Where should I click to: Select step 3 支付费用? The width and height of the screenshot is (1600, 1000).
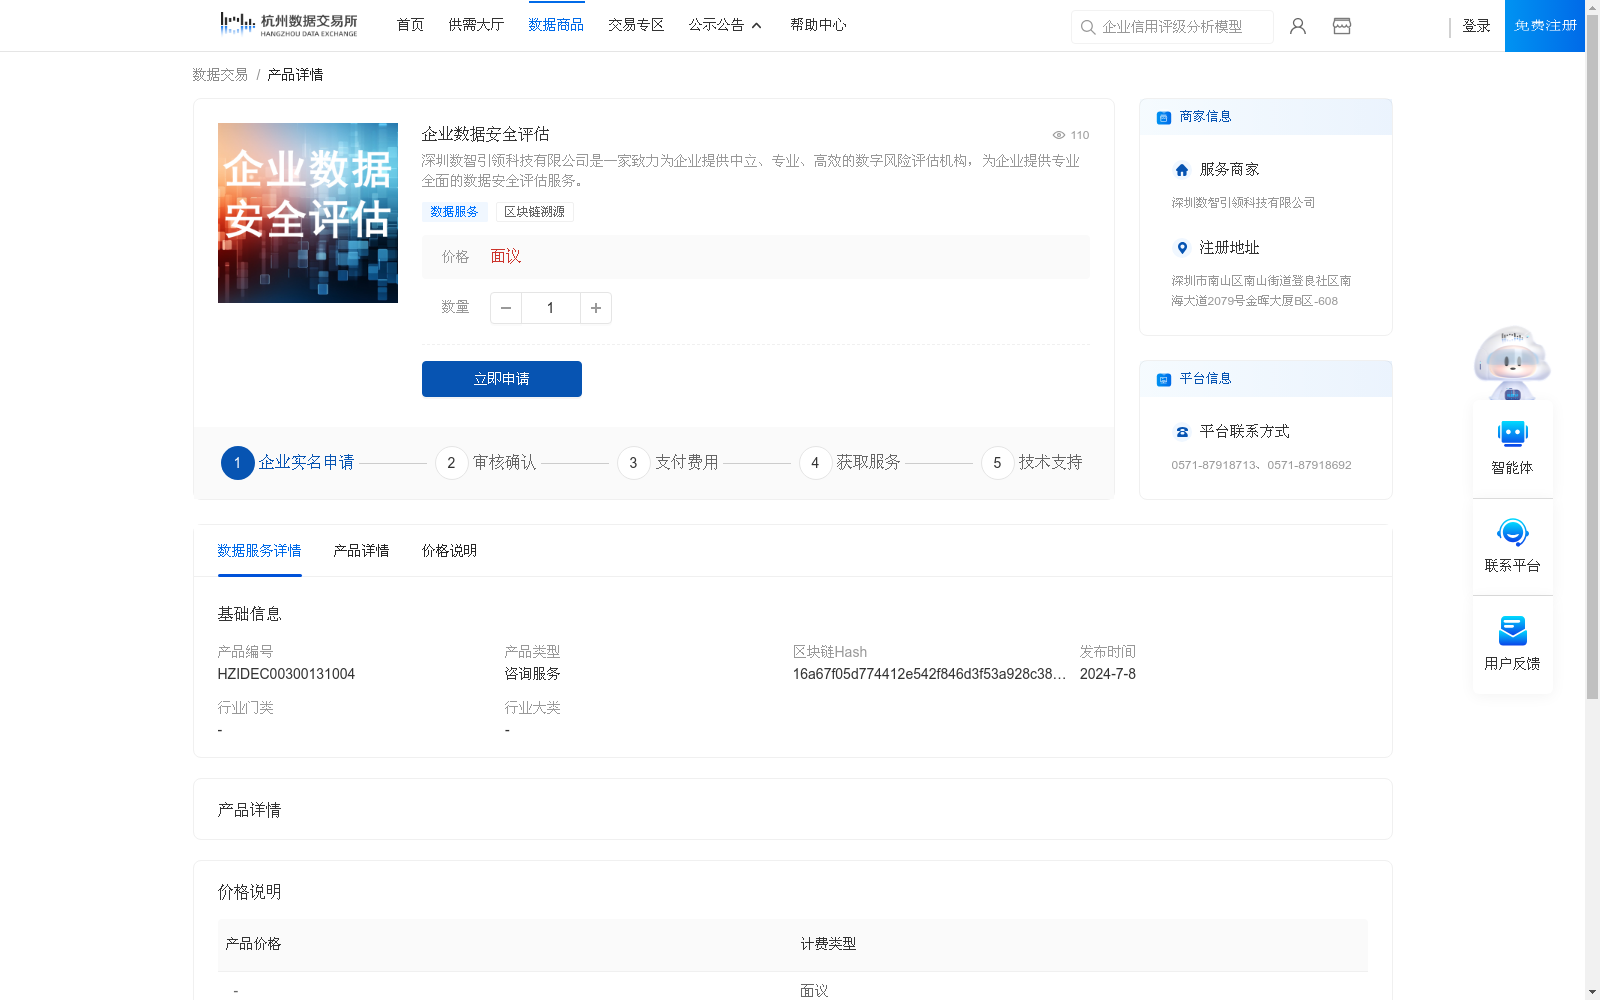668,463
